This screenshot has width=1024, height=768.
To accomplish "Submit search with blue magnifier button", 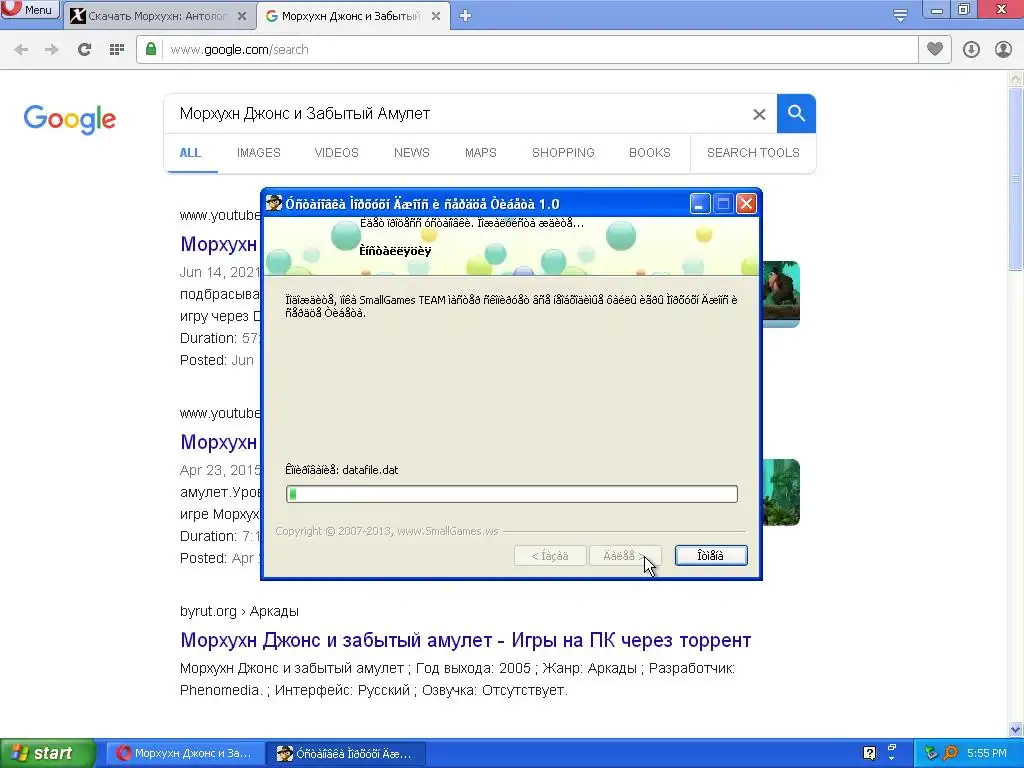I will point(796,114).
